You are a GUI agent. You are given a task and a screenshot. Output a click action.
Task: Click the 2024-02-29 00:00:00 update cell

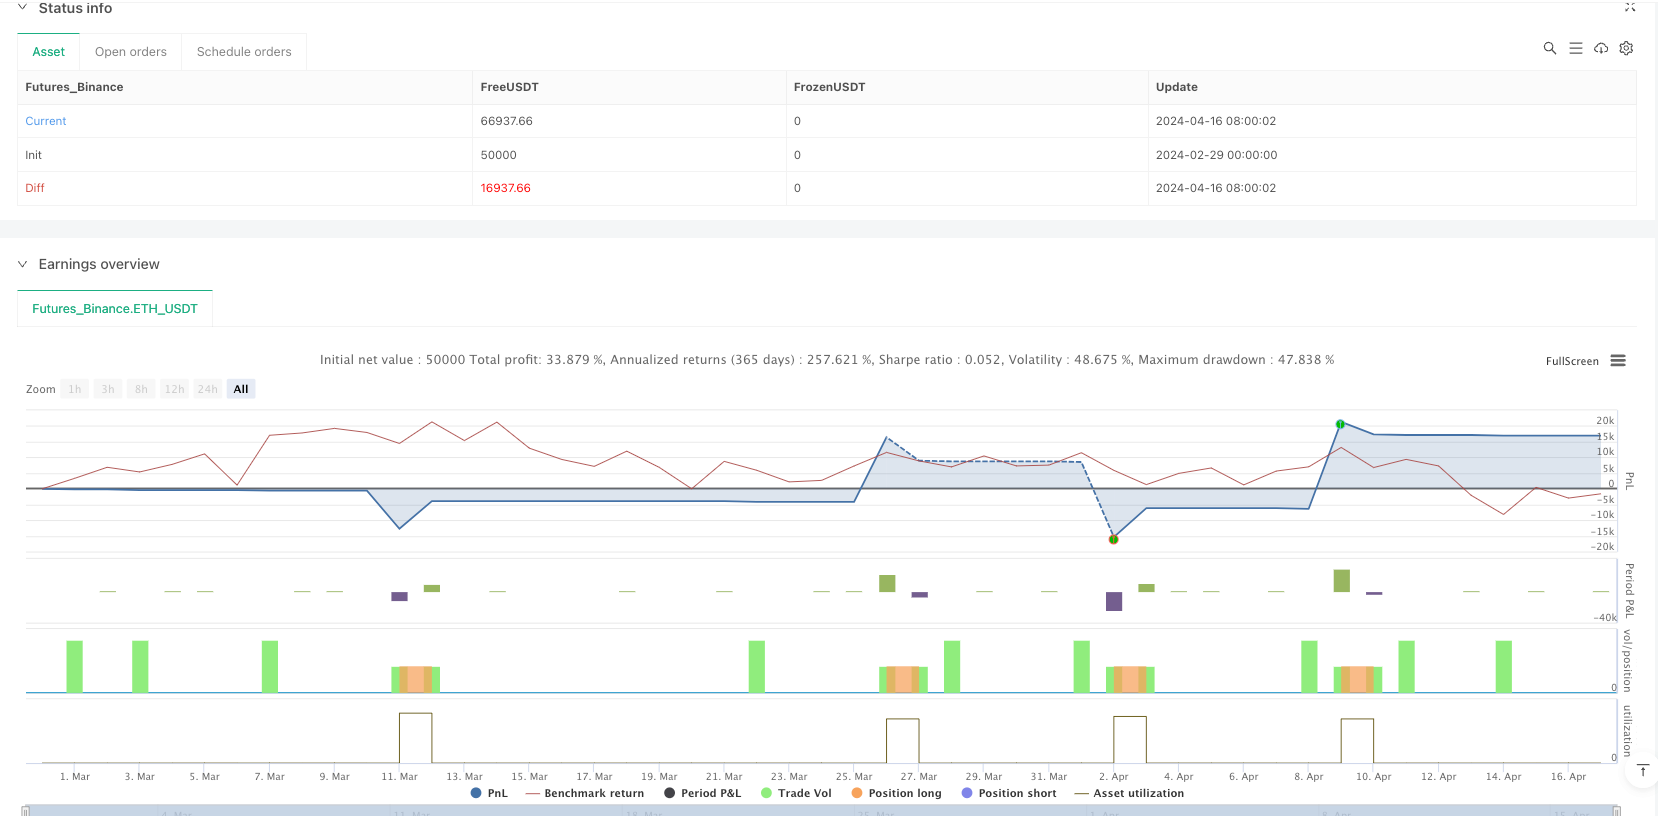1216,155
